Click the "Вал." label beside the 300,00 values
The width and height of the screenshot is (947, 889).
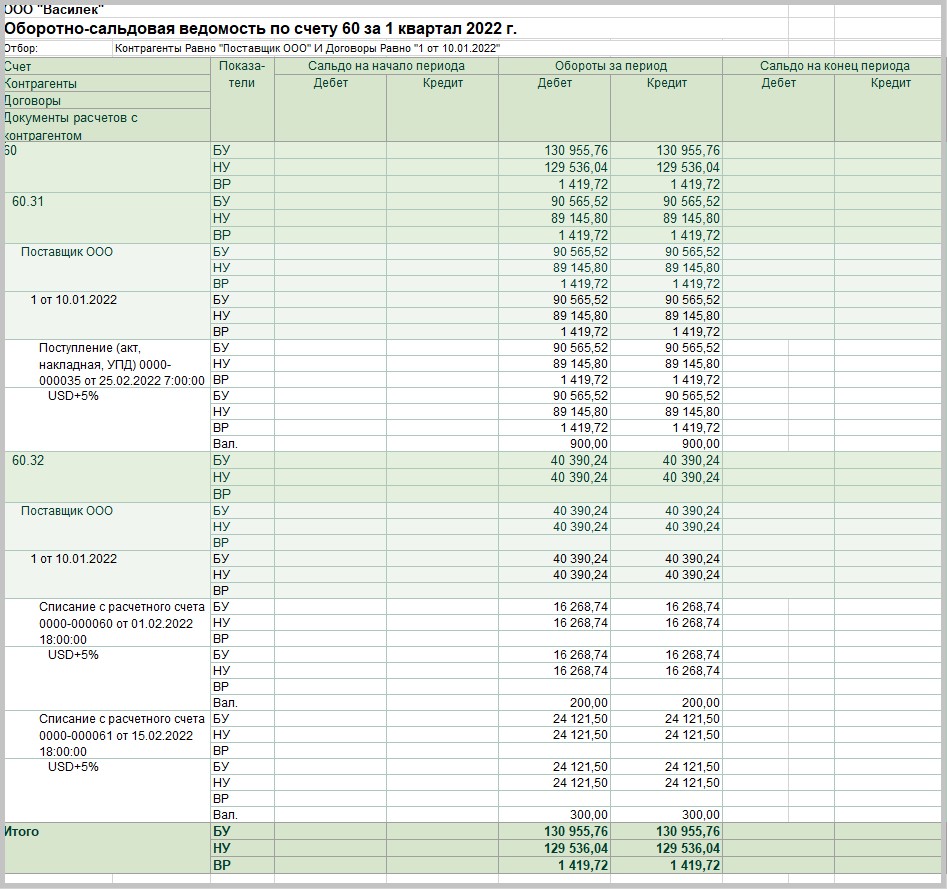(225, 815)
